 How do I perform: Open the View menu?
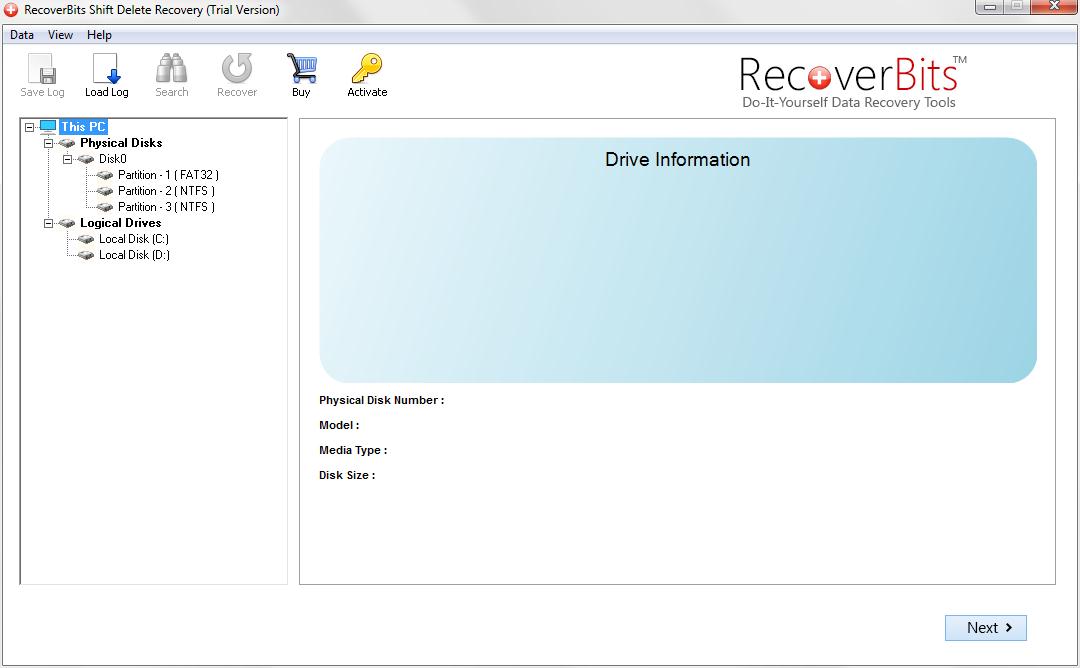60,34
